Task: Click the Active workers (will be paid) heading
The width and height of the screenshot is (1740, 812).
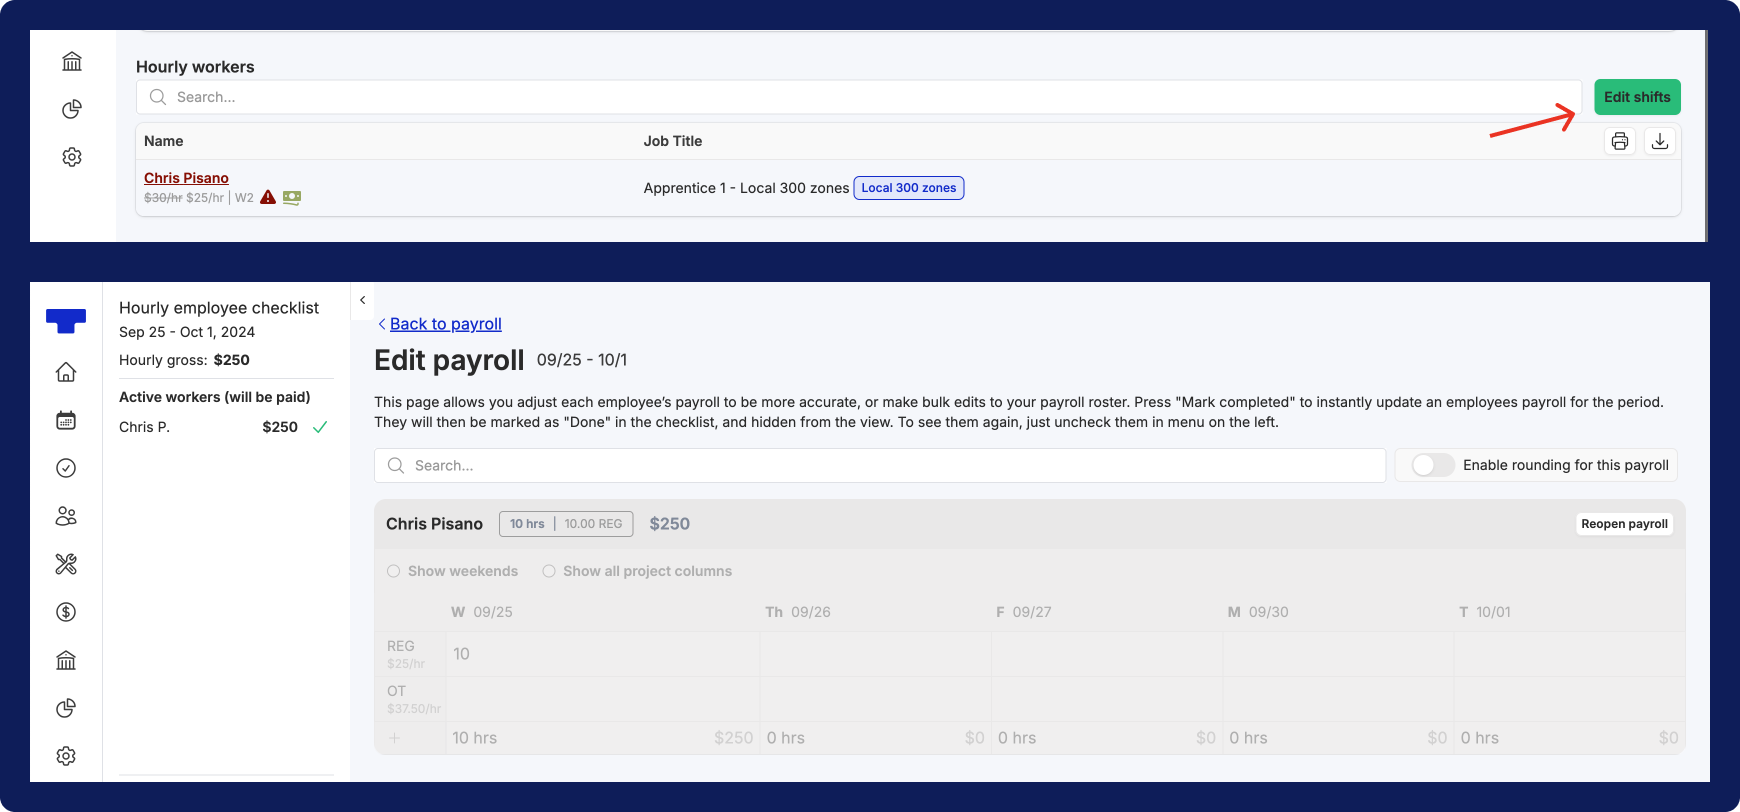Action: [215, 397]
